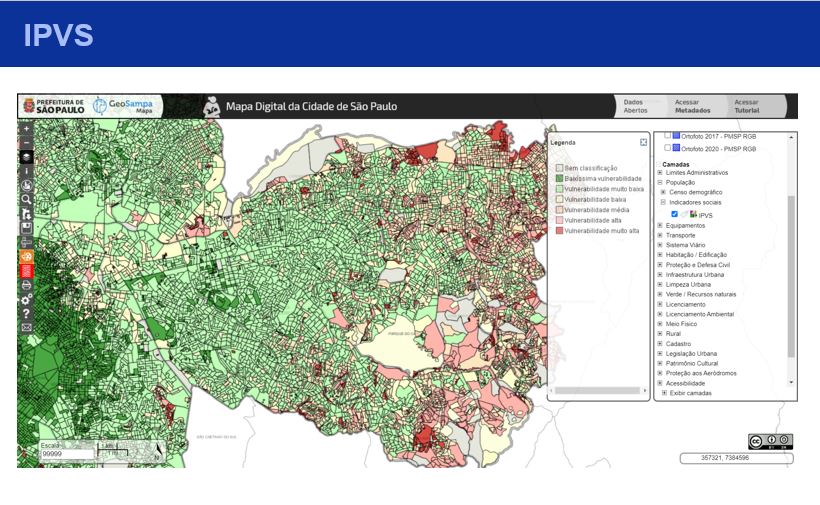Expand the Transporte layer group
The image size is (820, 505).
660,236
